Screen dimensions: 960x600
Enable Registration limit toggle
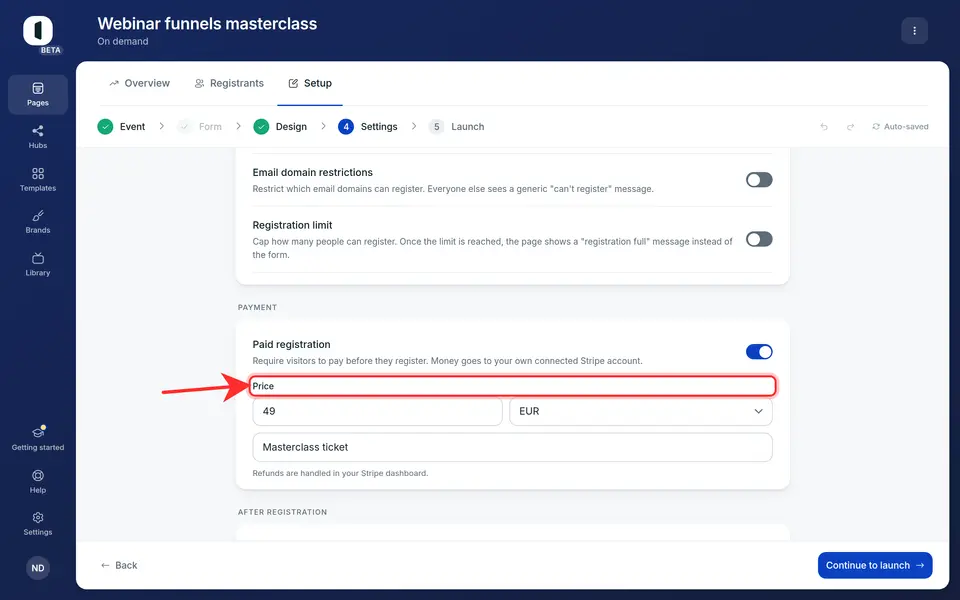pyautogui.click(x=759, y=239)
